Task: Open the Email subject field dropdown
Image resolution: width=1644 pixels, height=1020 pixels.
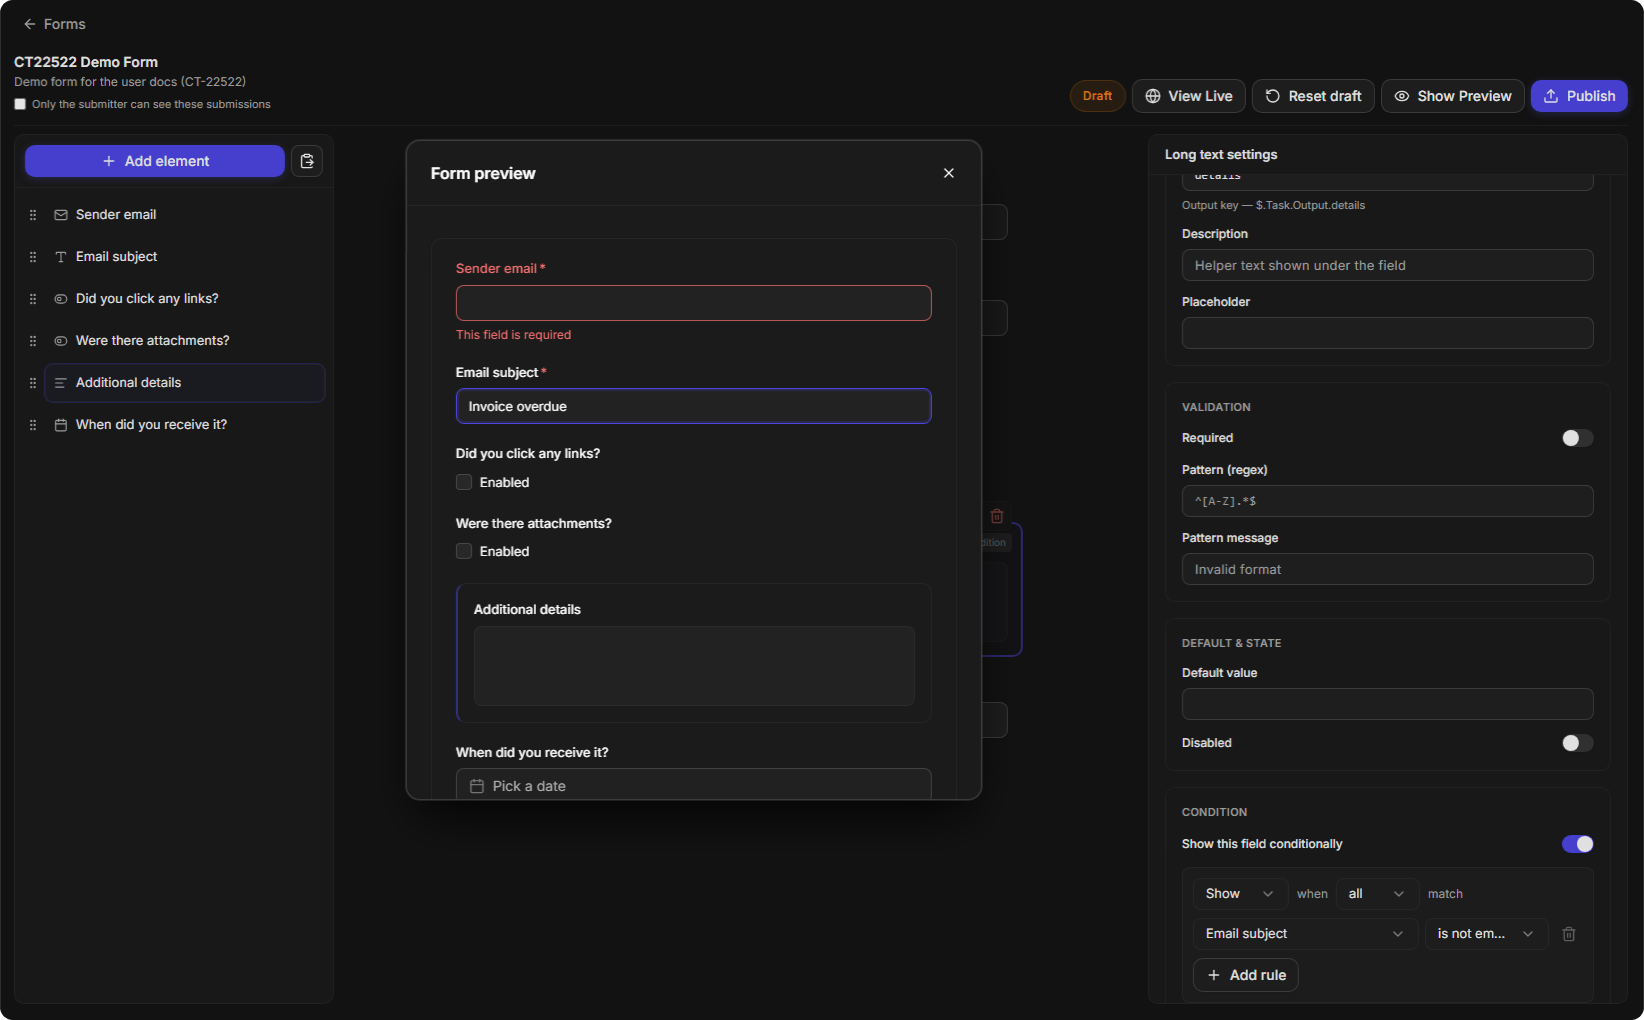Action: 1305,934
